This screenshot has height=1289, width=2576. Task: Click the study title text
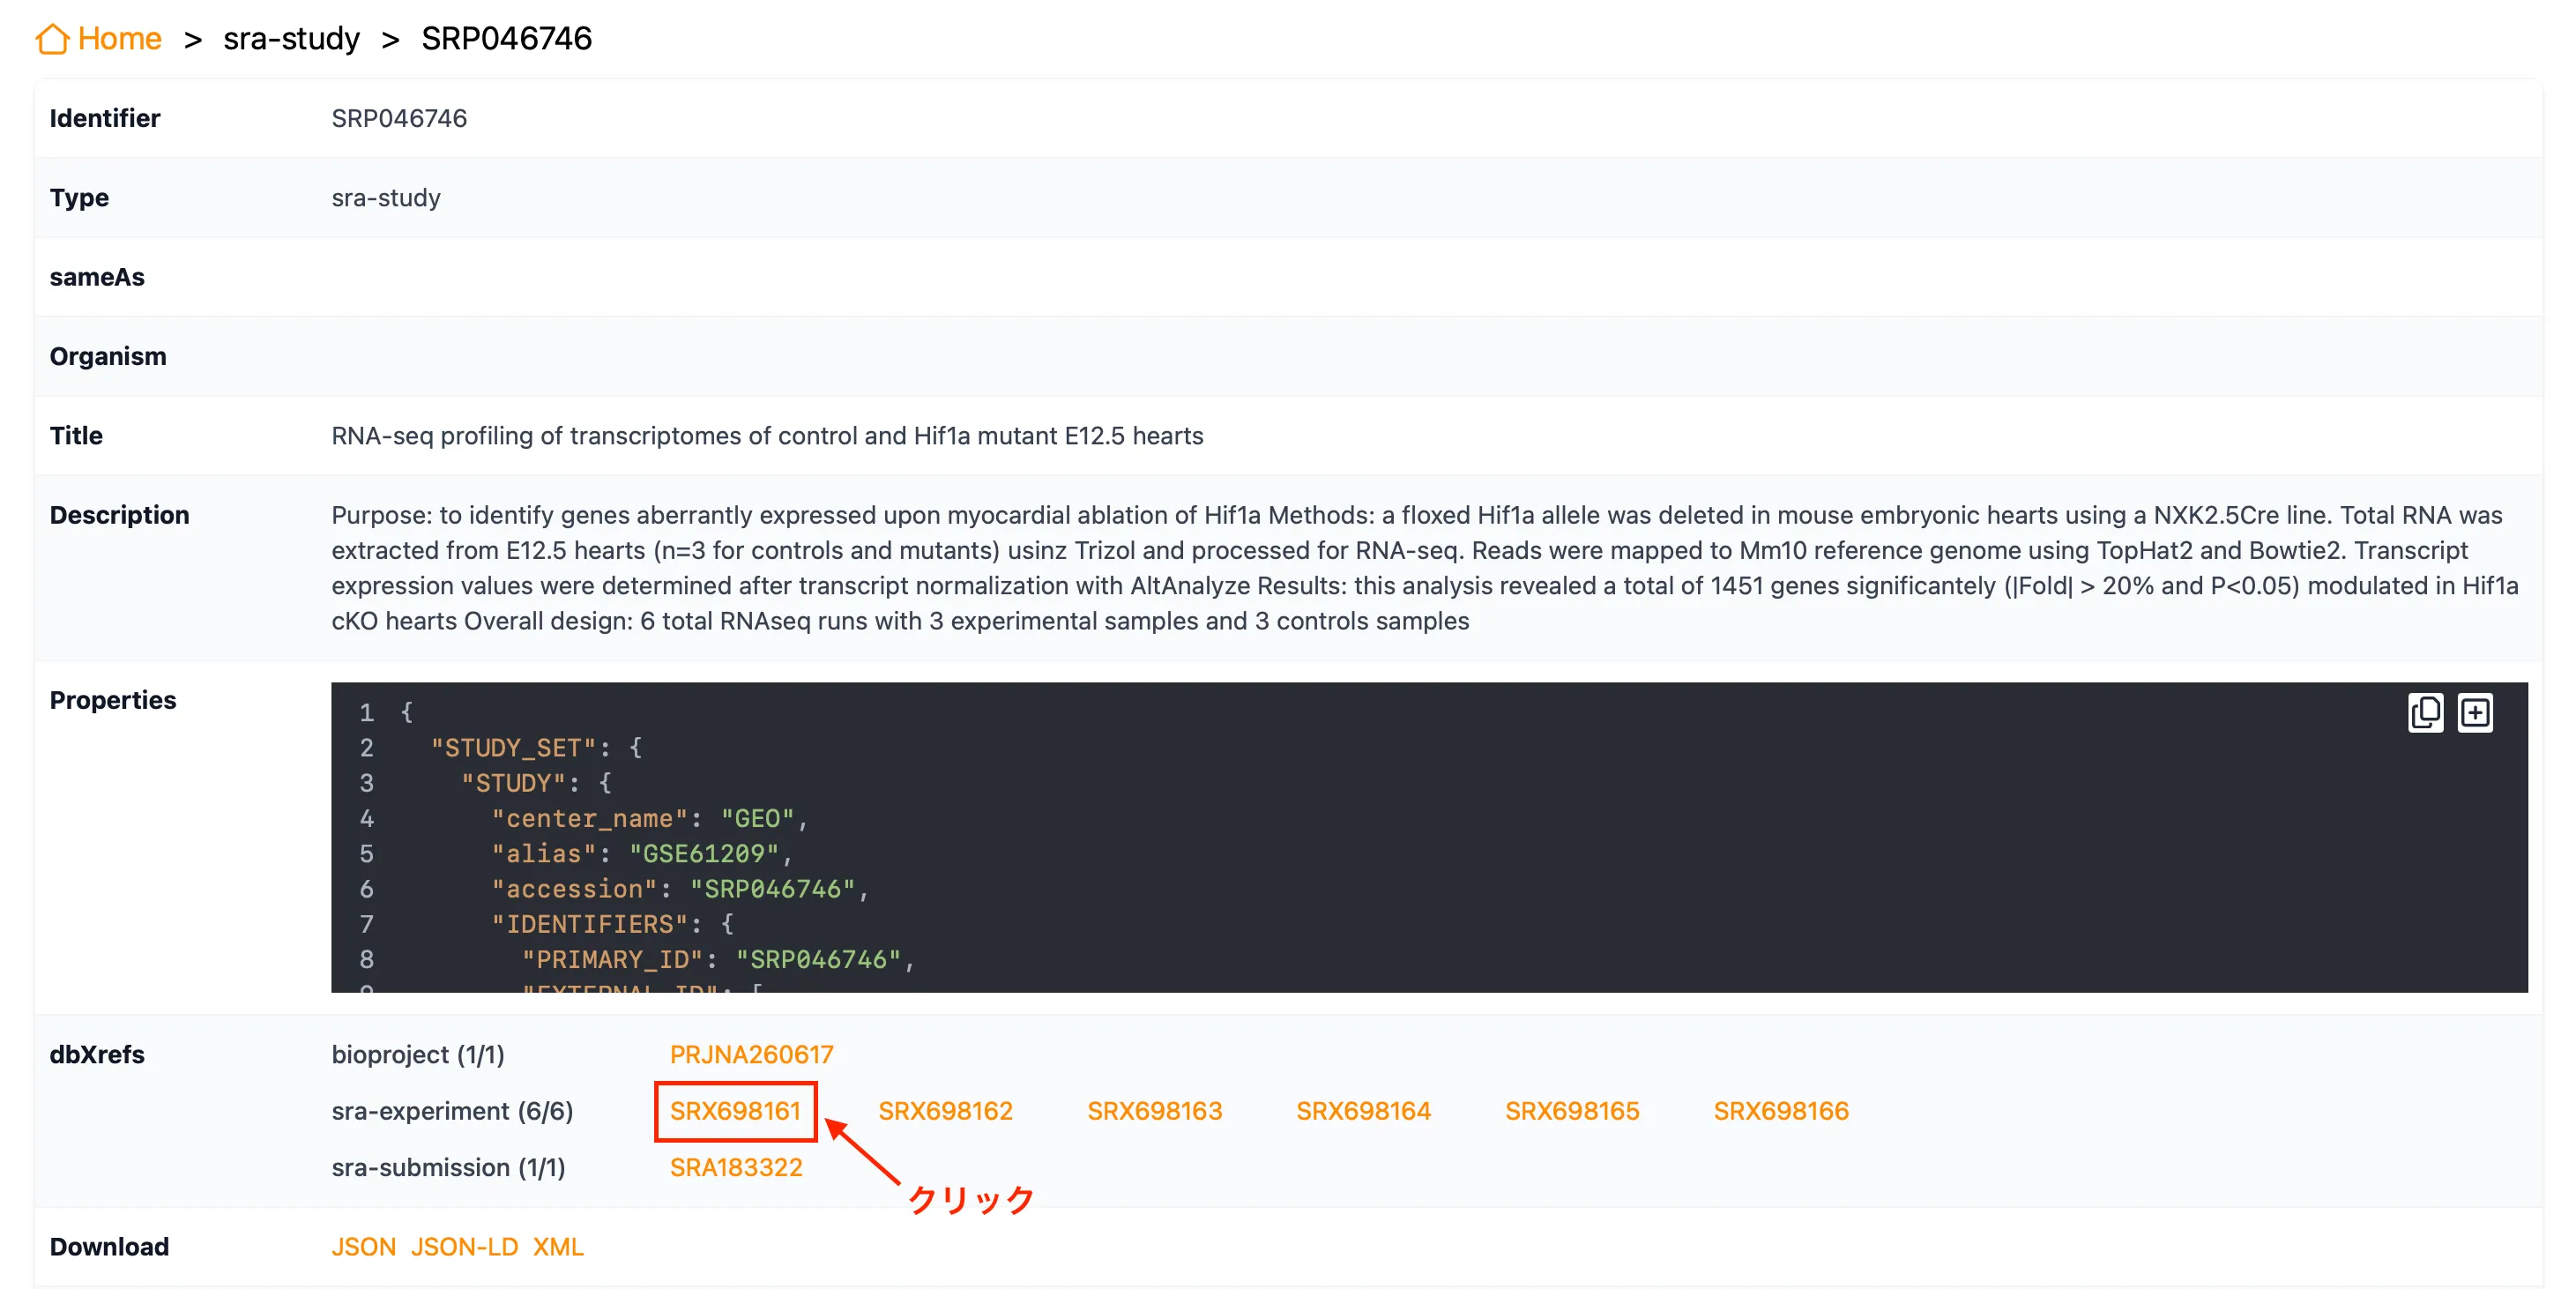click(767, 436)
